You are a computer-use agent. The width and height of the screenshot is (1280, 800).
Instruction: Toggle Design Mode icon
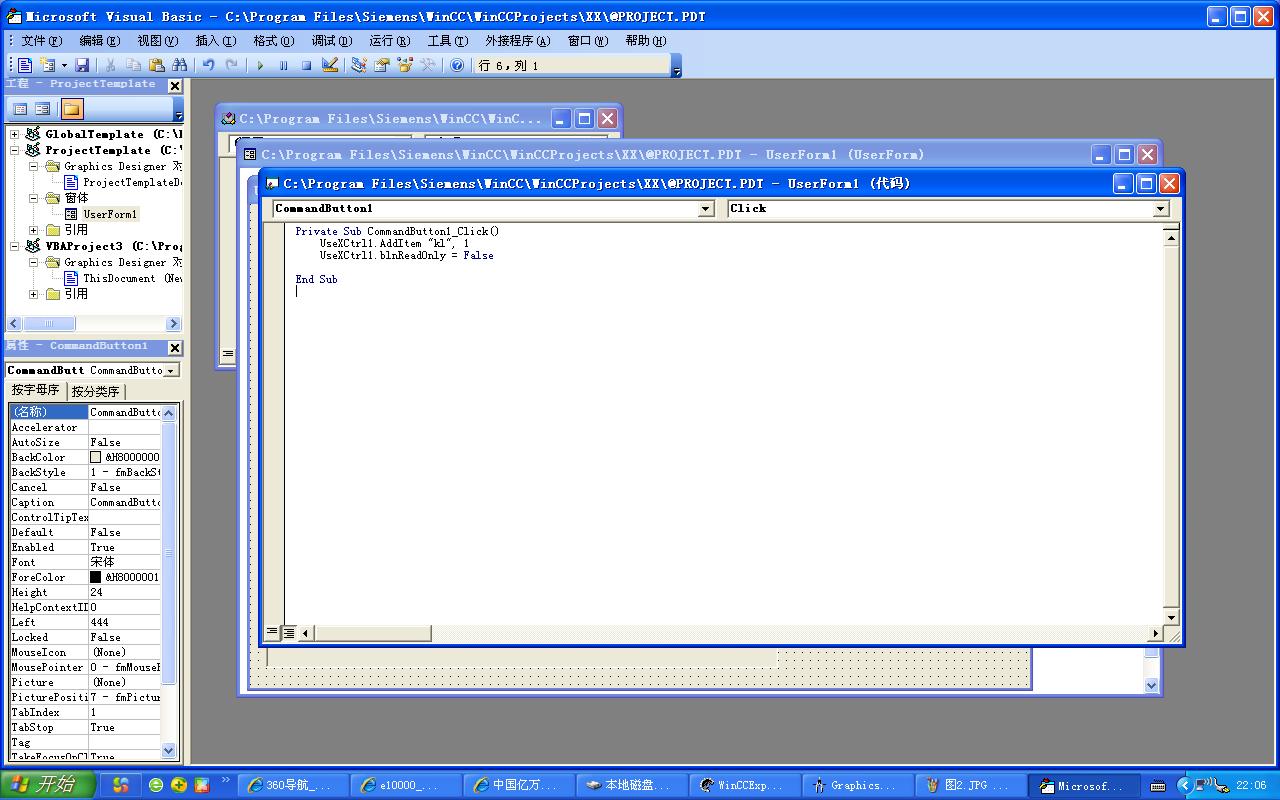pos(330,65)
